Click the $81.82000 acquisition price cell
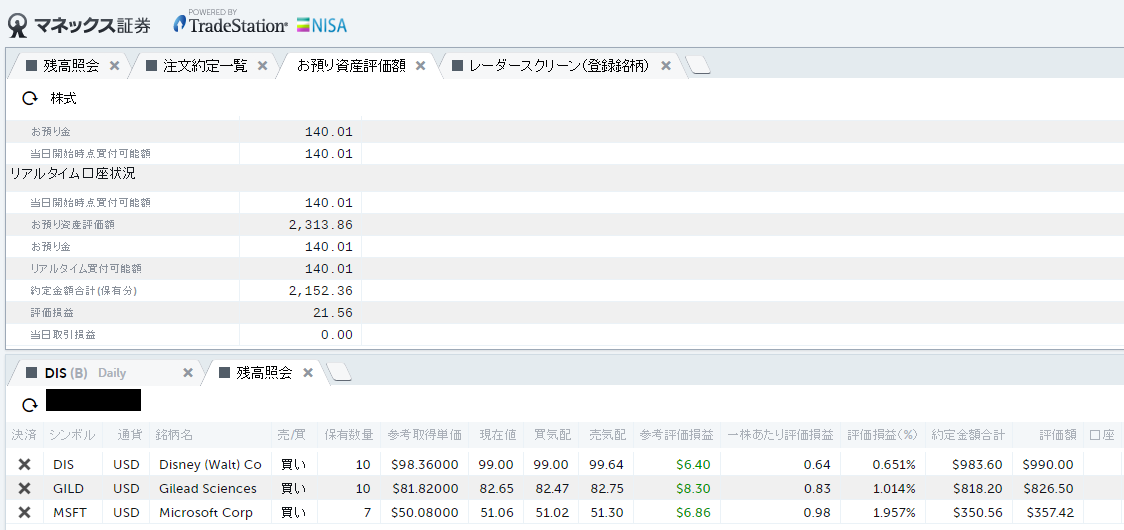 pos(425,488)
